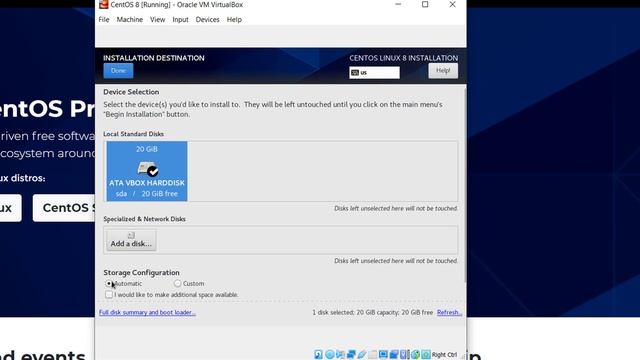The height and width of the screenshot is (360, 640).
Task: Open the View menu
Action: point(157,20)
